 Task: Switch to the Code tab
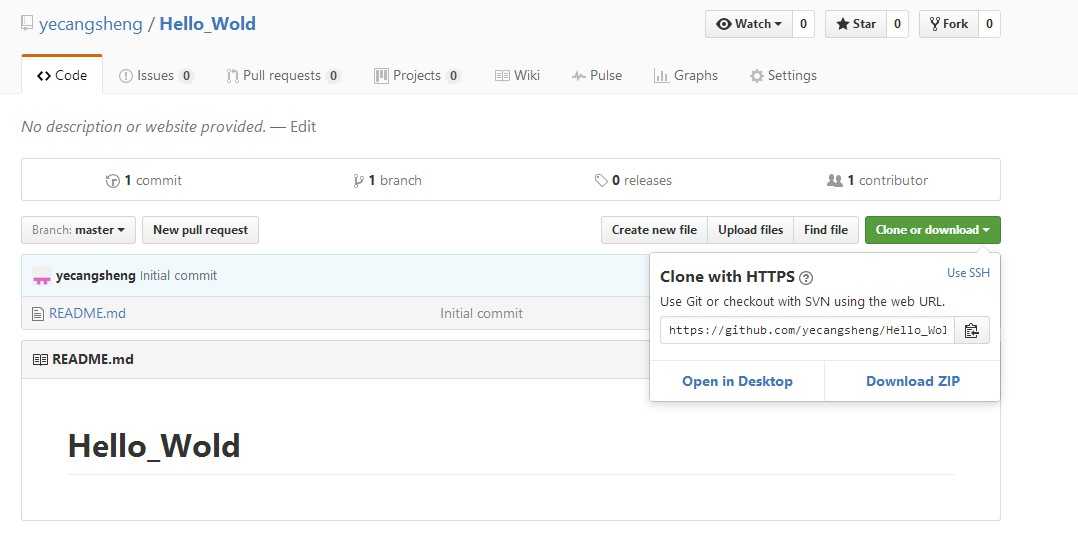[62, 75]
